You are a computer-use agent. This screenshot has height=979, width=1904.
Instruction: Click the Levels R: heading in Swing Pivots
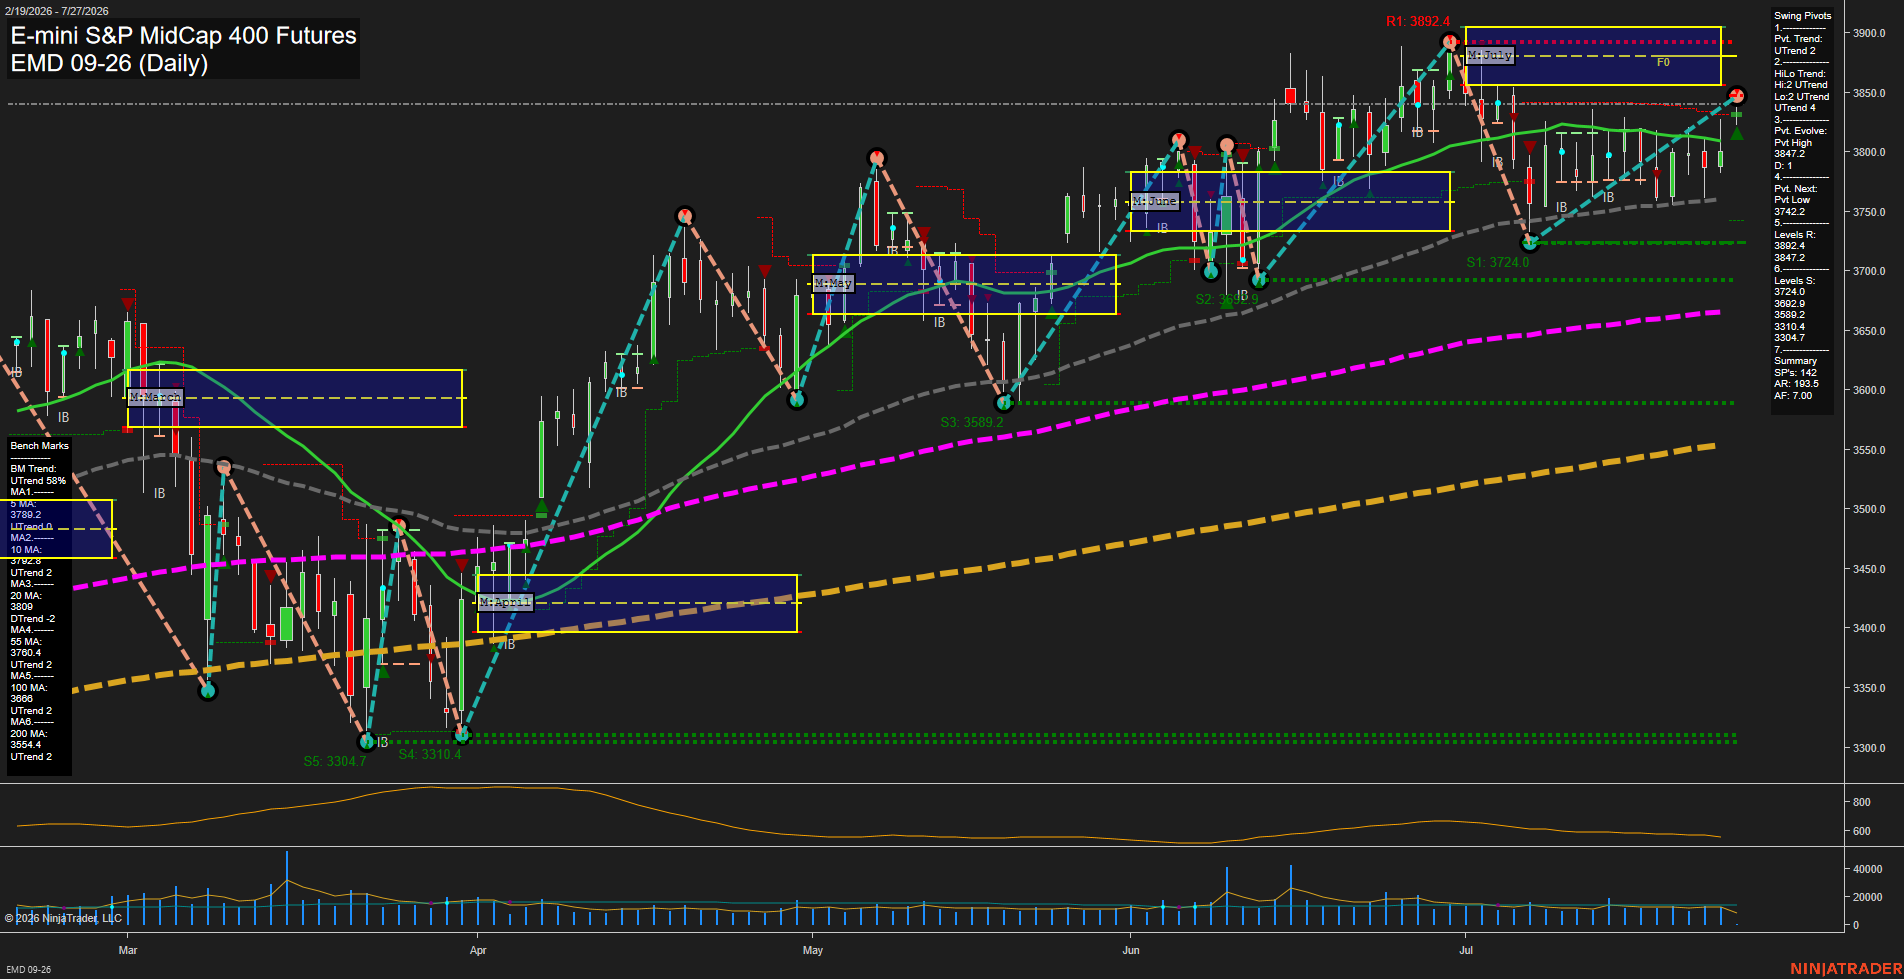(x=1795, y=235)
